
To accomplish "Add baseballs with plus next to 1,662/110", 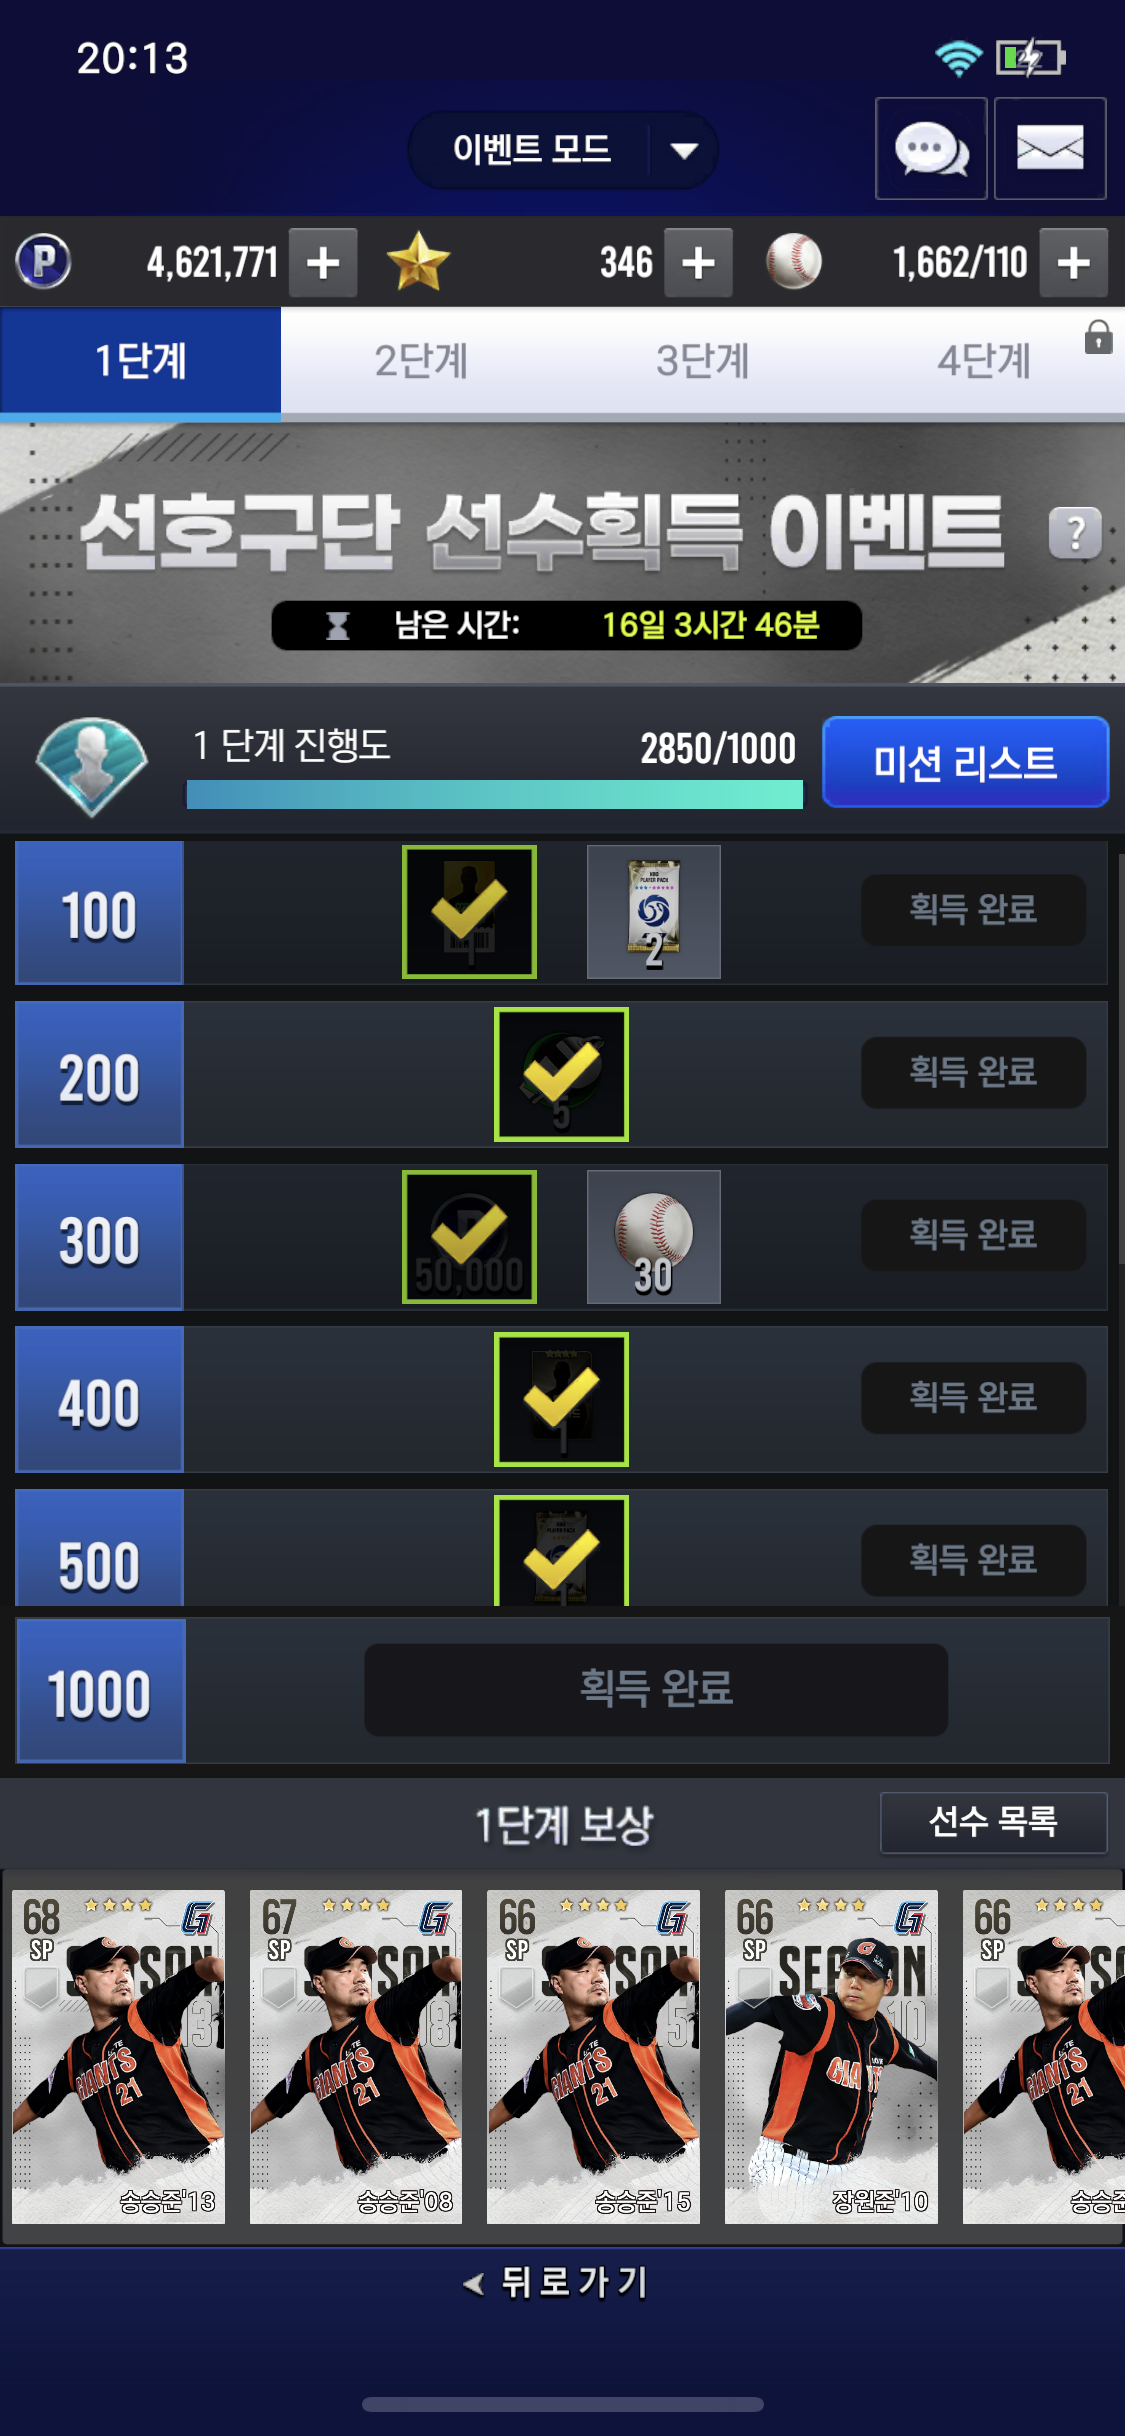I will [x=1073, y=263].
